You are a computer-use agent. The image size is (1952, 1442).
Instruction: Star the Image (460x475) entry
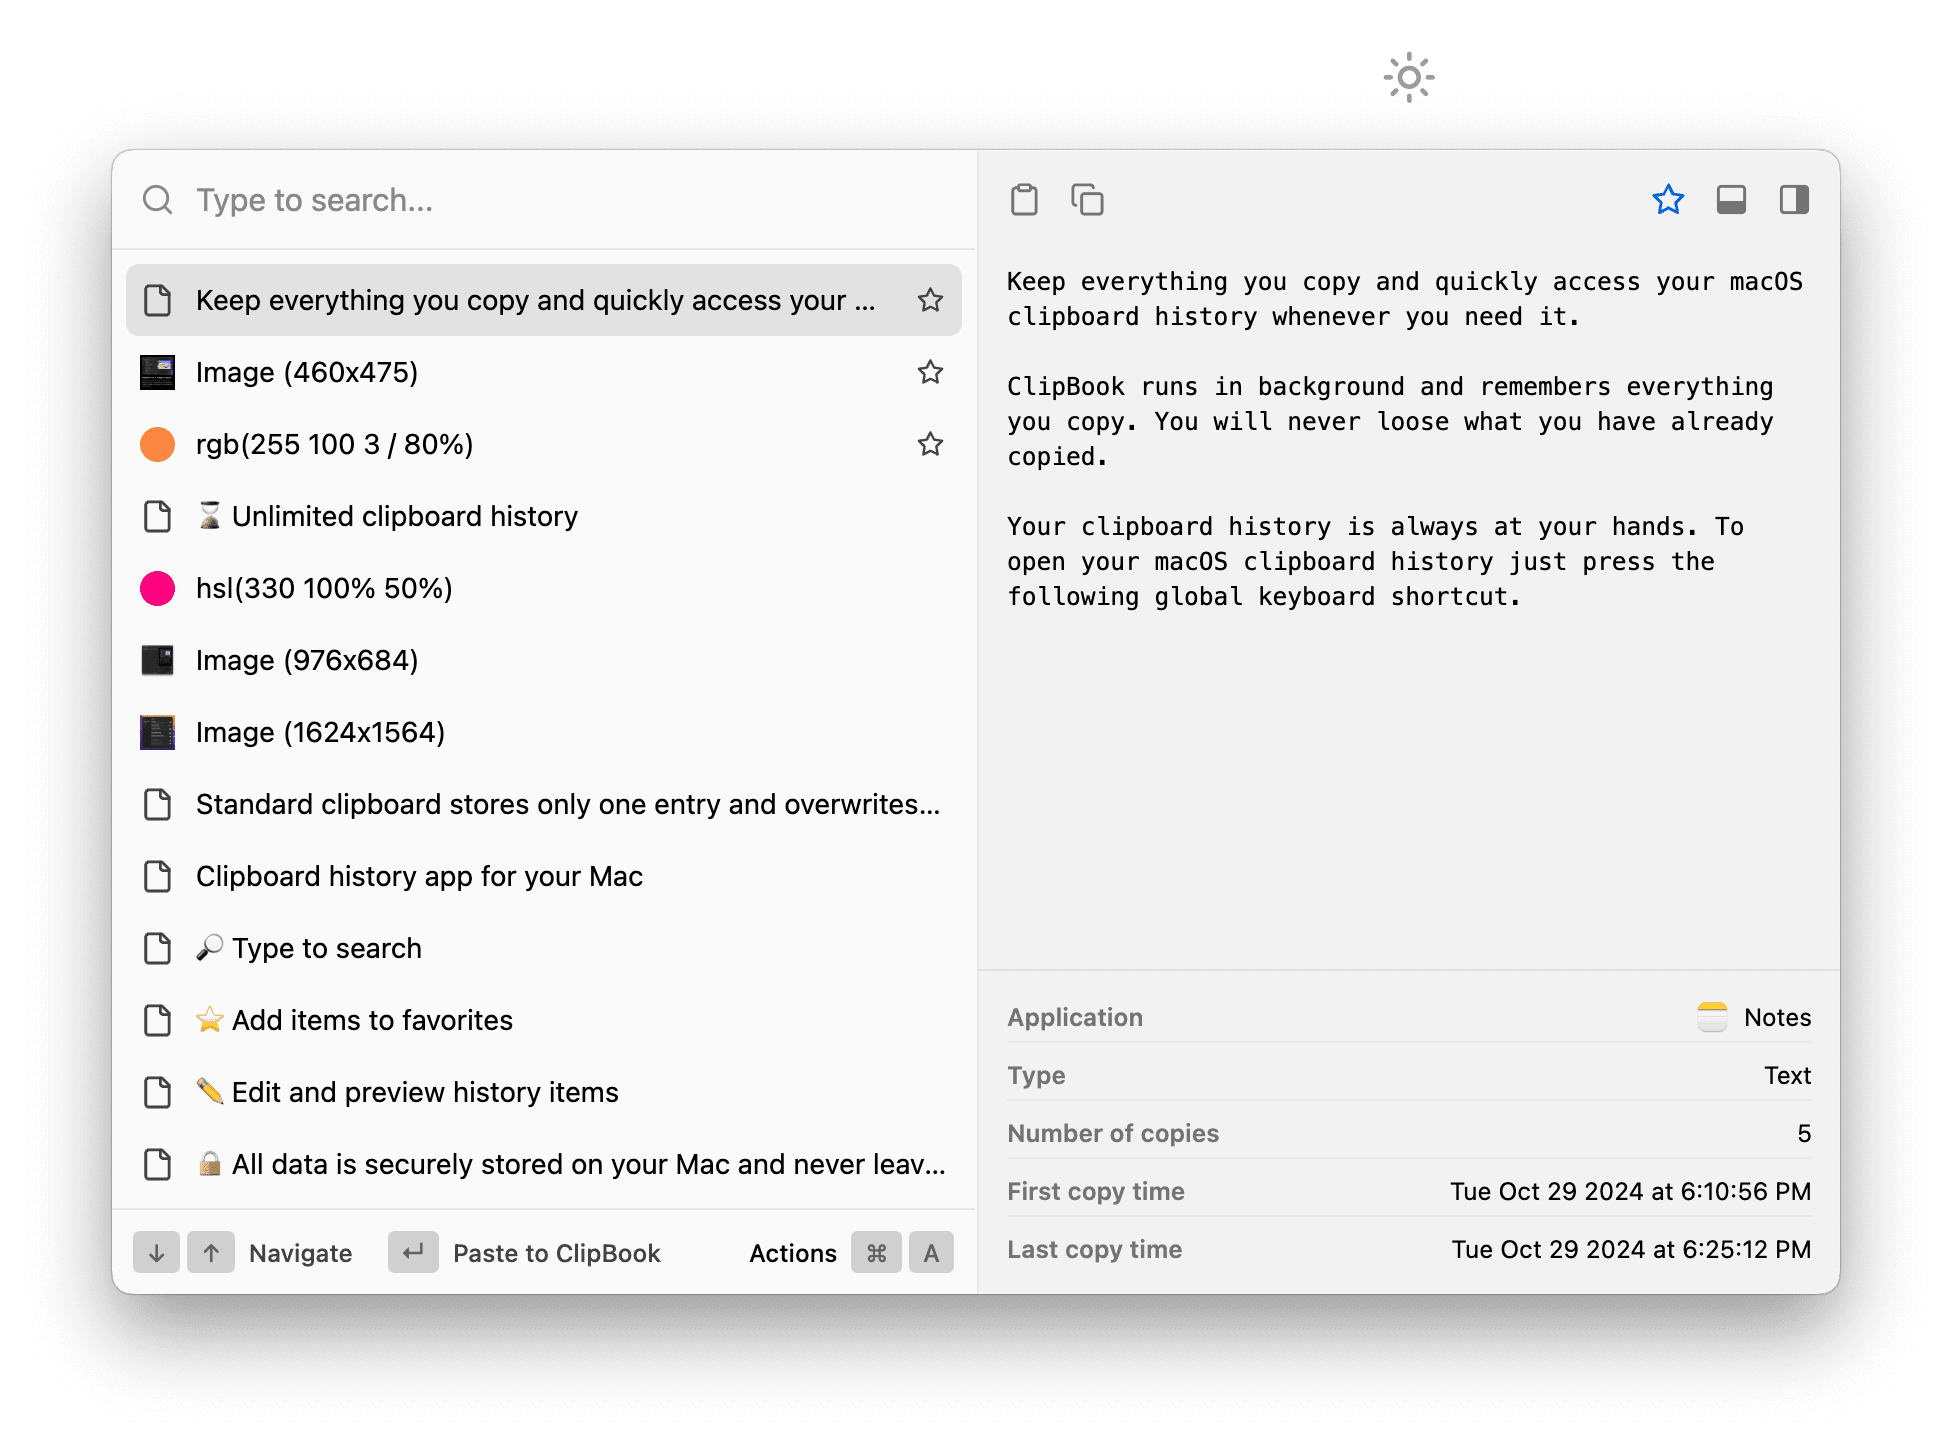929,371
